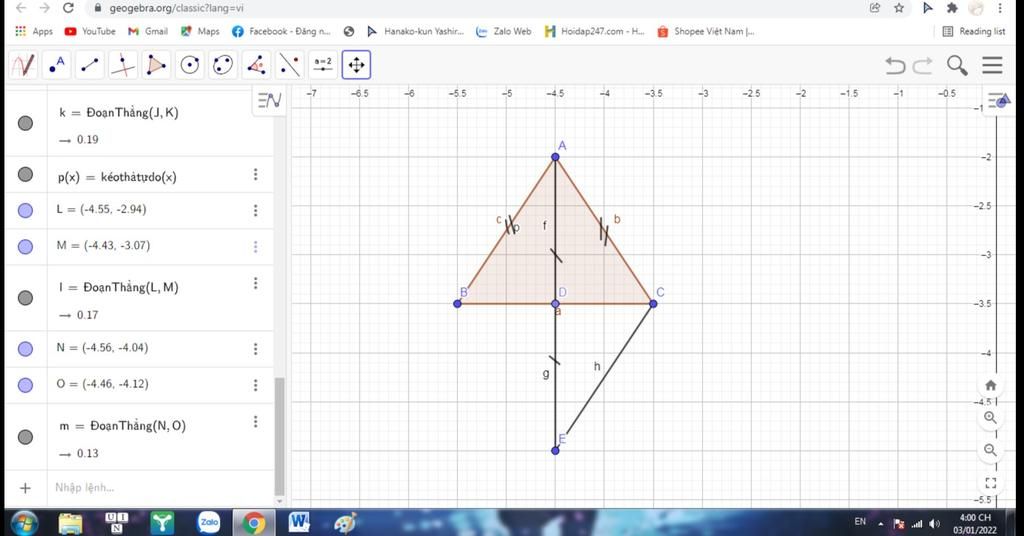Select the Perpendicular Line tool
The image size is (1024, 536).
(123, 65)
